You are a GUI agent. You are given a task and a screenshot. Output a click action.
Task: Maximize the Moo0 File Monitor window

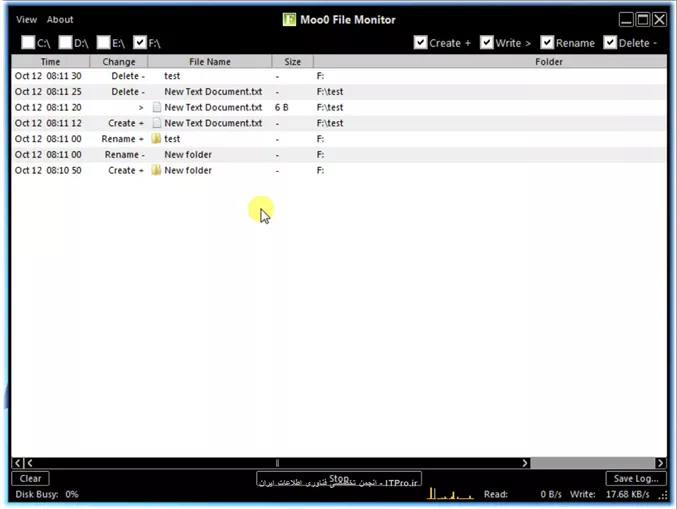pos(643,19)
